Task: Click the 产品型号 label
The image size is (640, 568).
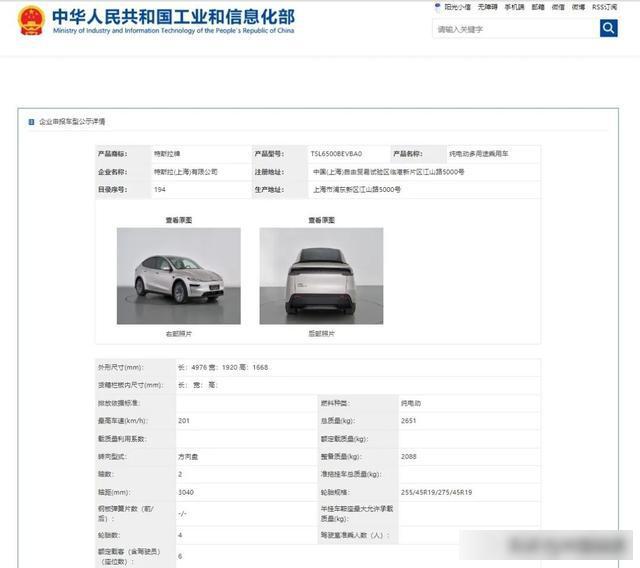Action: click(x=269, y=154)
